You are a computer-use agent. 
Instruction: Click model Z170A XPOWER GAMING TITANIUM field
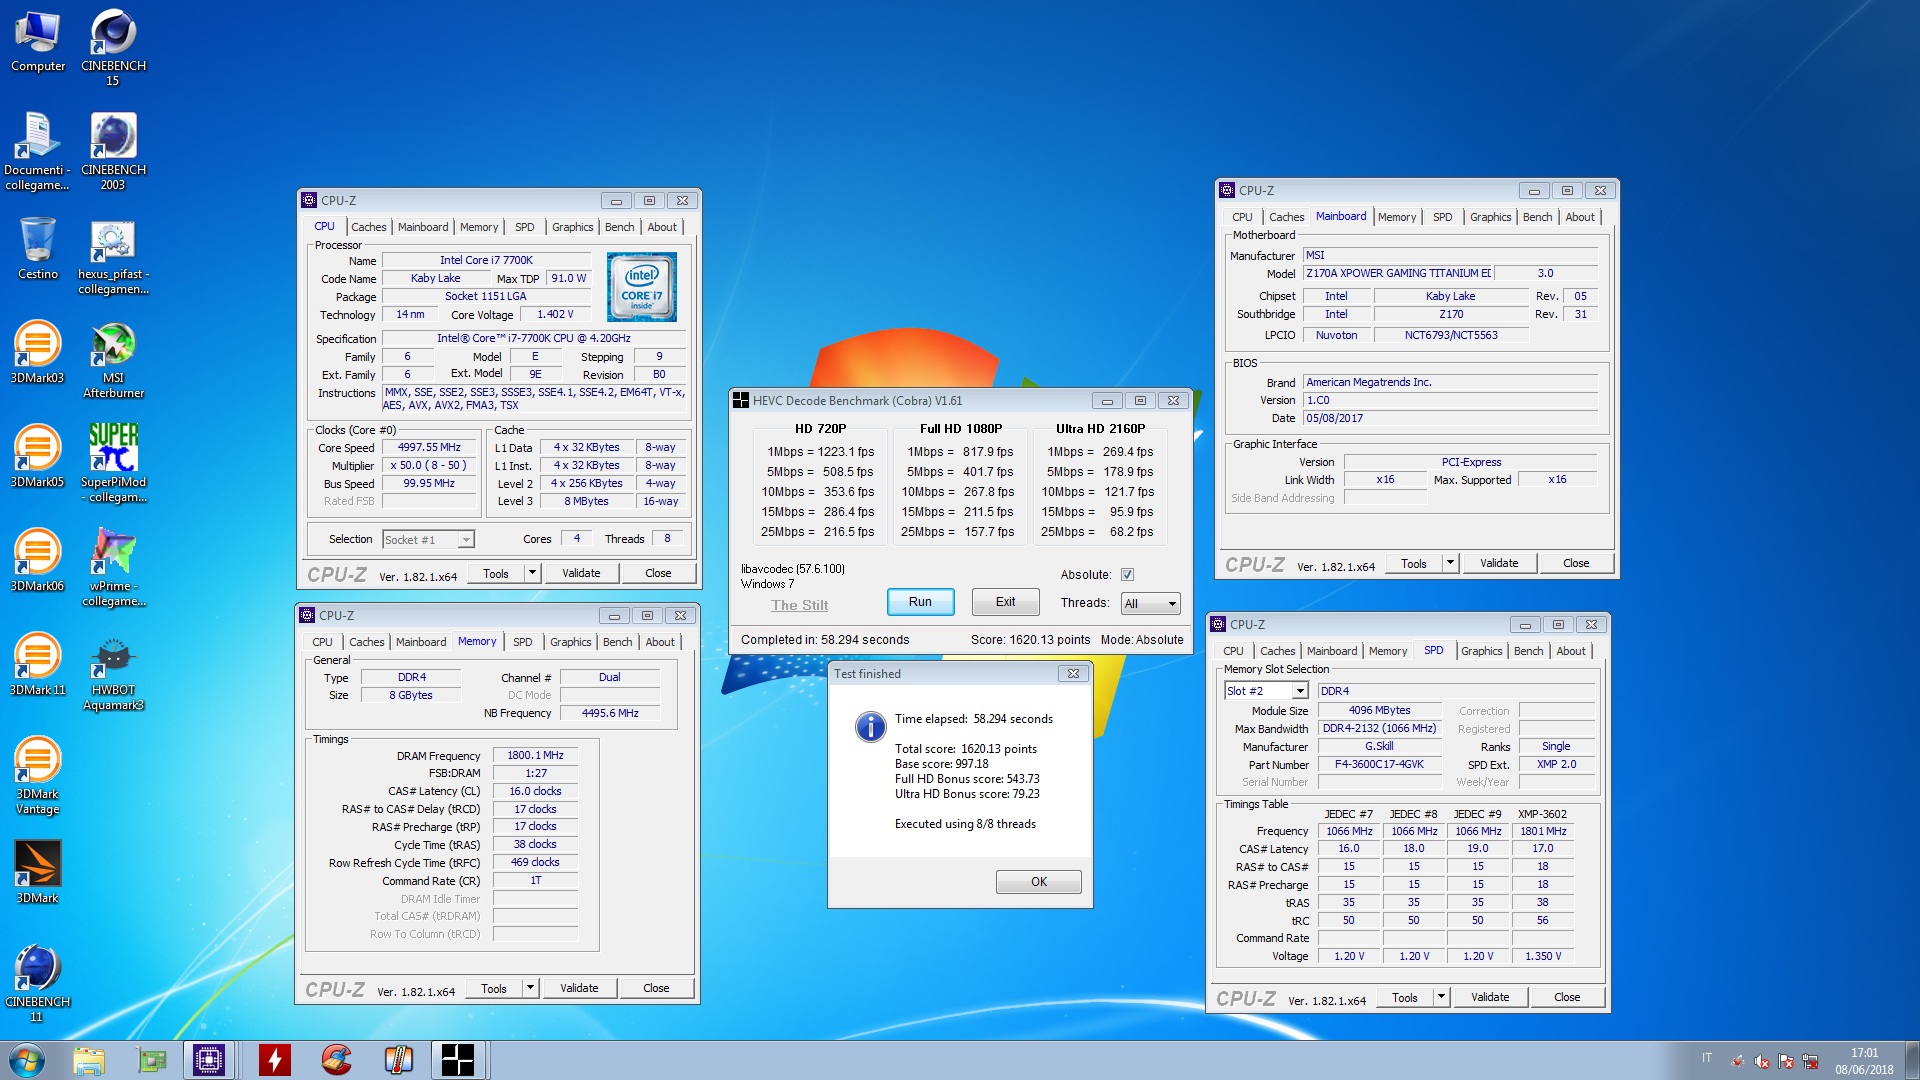coord(1398,273)
